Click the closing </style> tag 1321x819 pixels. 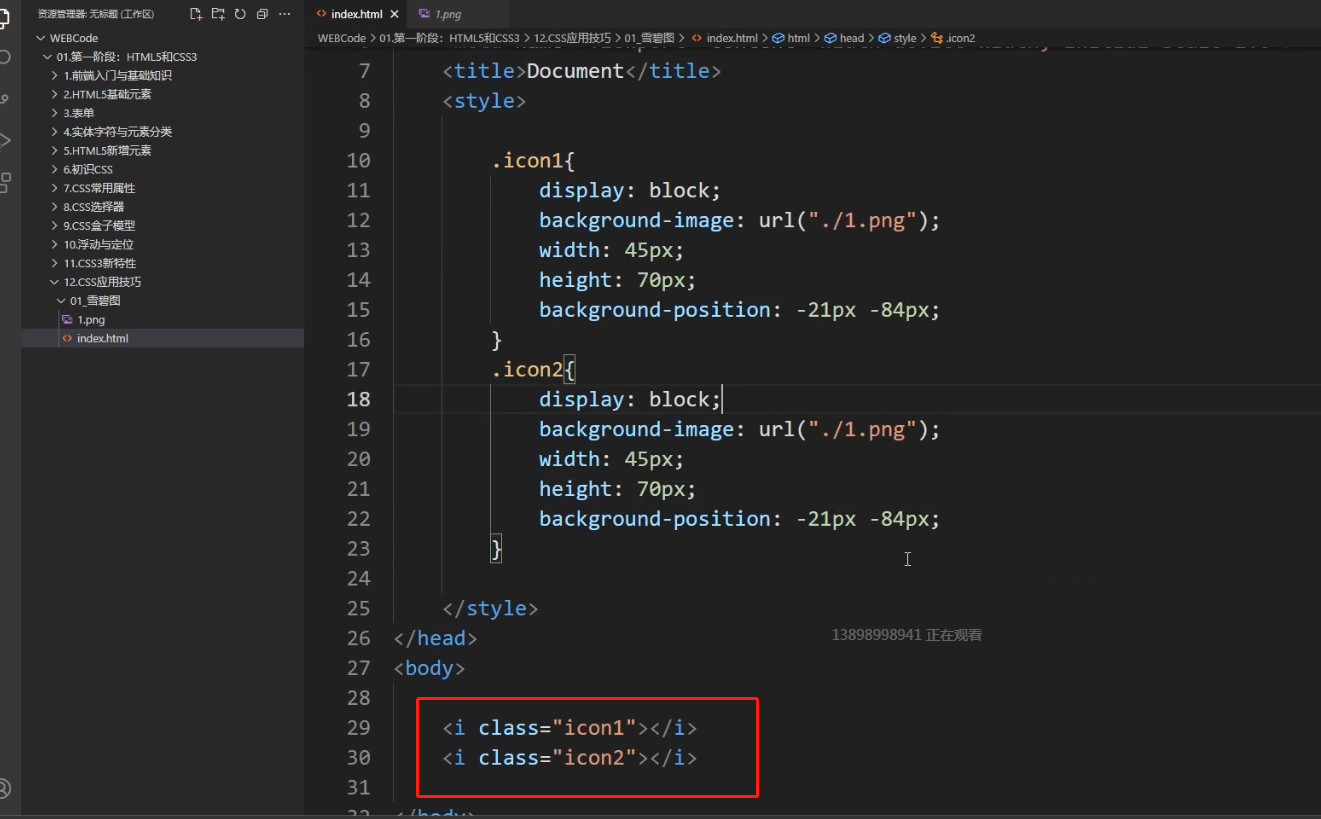pyautogui.click(x=490, y=608)
